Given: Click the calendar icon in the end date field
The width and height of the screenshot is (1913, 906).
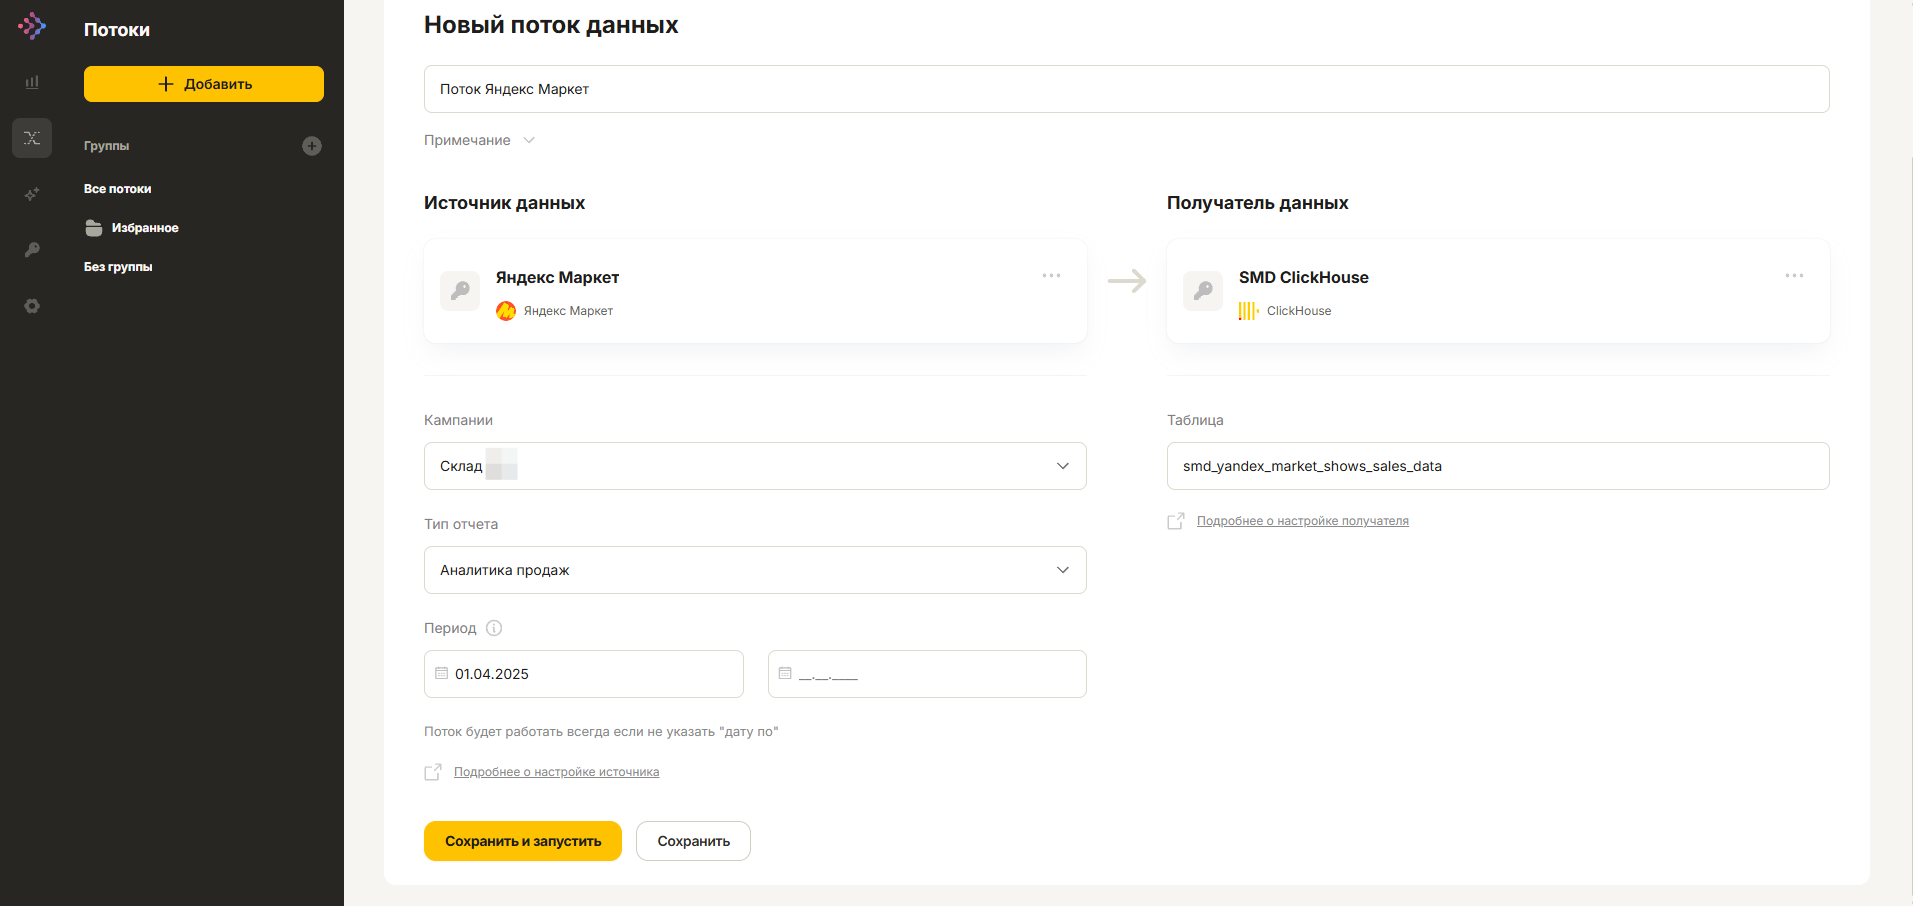Looking at the screenshot, I should tap(785, 673).
